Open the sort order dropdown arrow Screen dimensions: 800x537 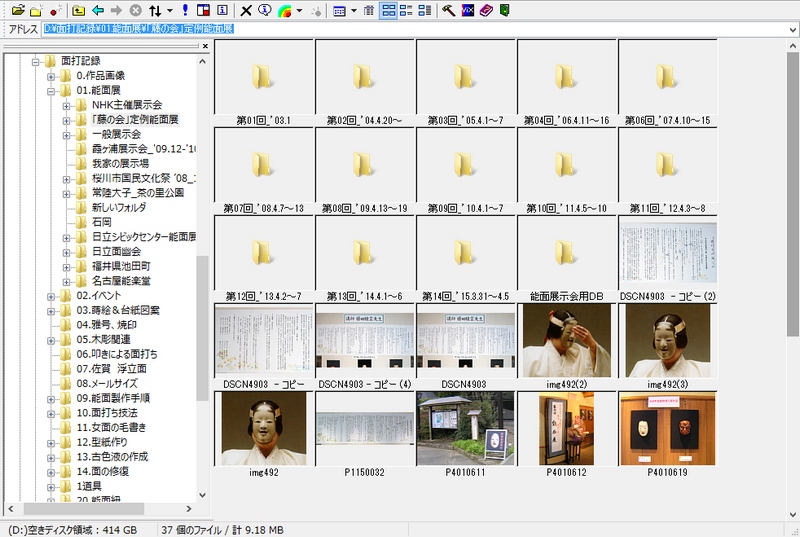pyautogui.click(x=169, y=10)
